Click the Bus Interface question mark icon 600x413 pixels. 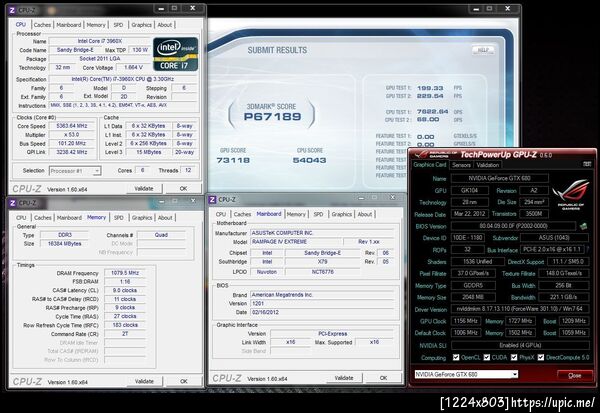pos(588,250)
